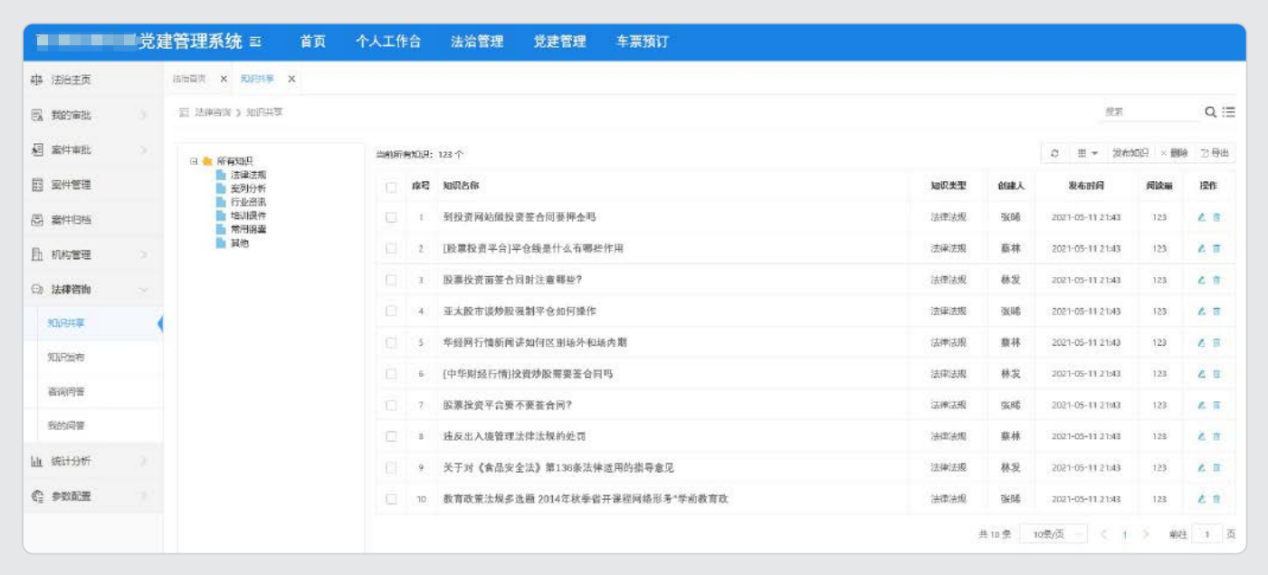Click the refresh icon in table toolbar
Screen dimensions: 1268x575
click(1055, 153)
